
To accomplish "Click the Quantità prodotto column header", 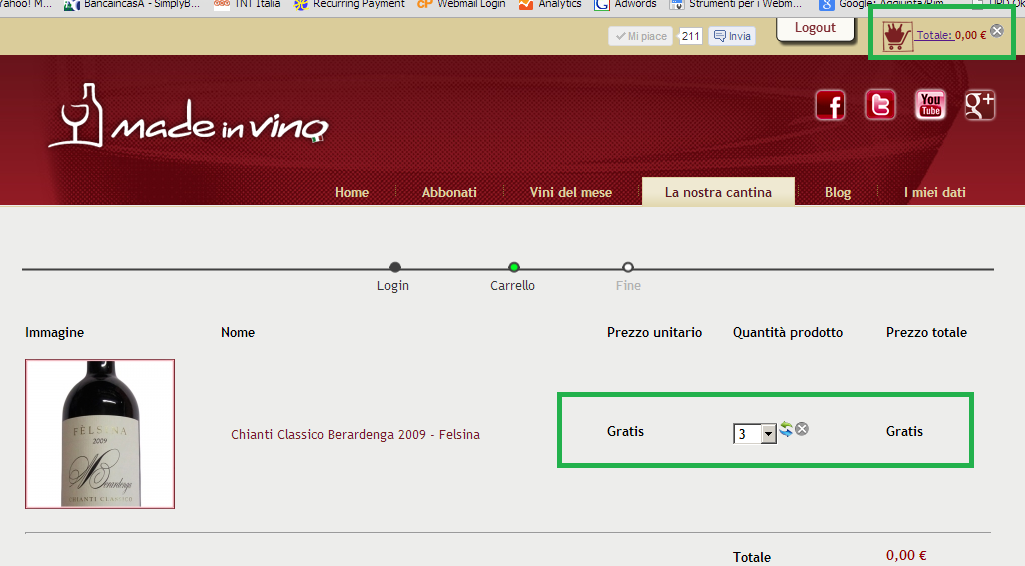I will coord(788,333).
